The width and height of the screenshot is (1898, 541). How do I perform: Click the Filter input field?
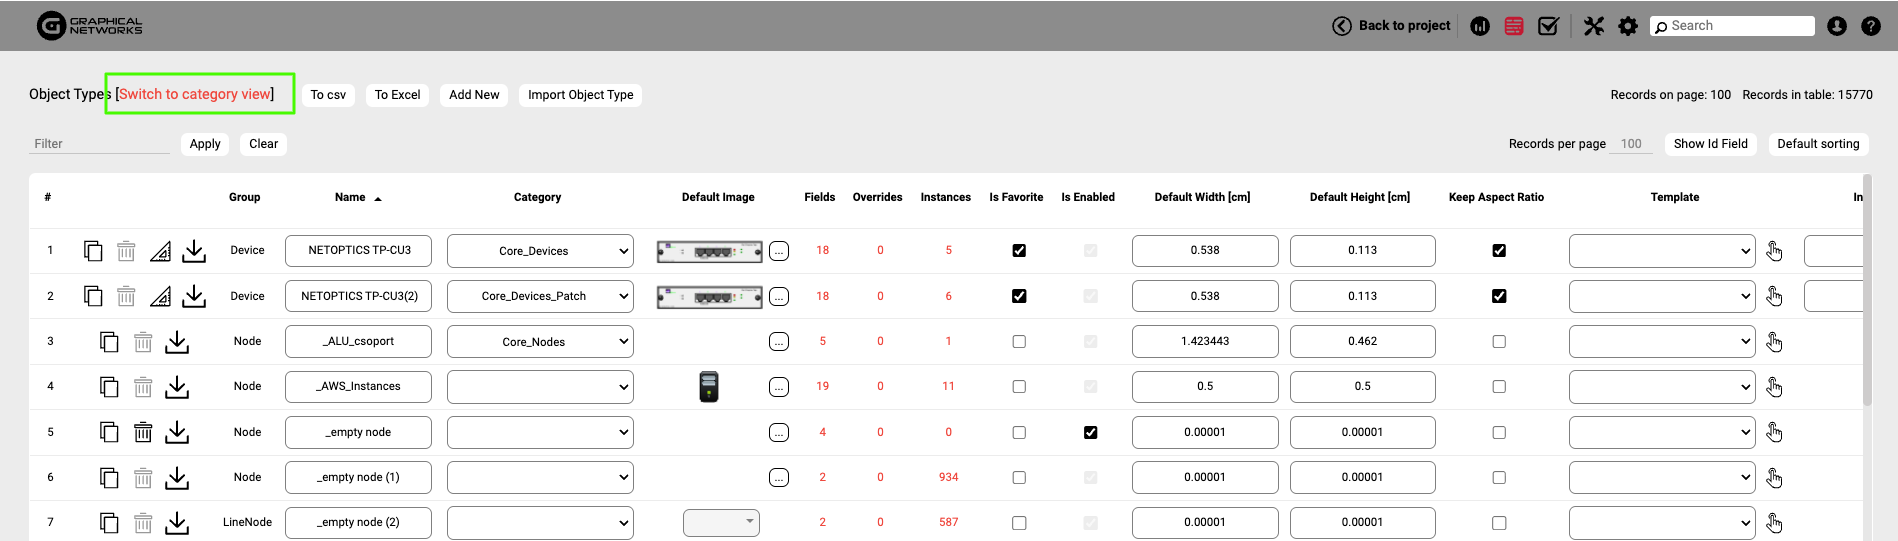99,144
